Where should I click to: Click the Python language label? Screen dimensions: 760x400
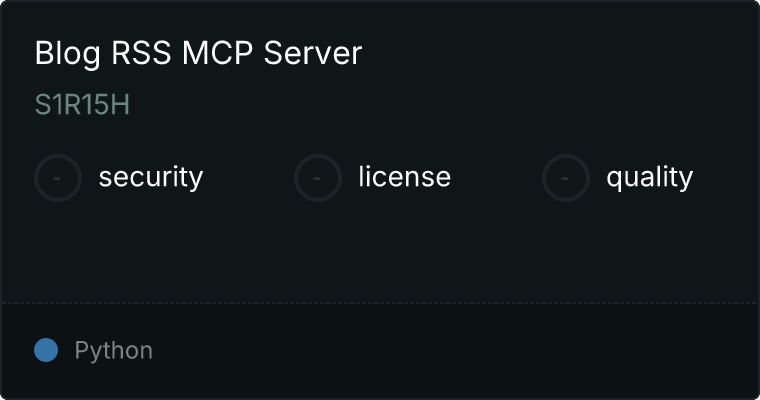113,351
